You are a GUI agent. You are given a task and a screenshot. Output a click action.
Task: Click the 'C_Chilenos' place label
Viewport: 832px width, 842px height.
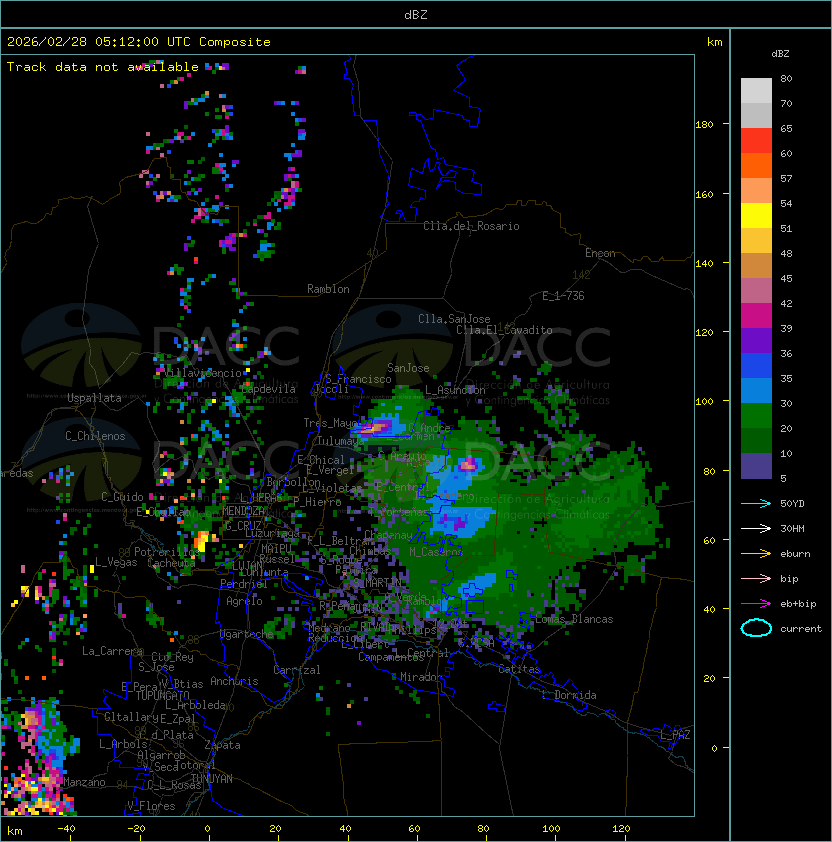pos(95,436)
